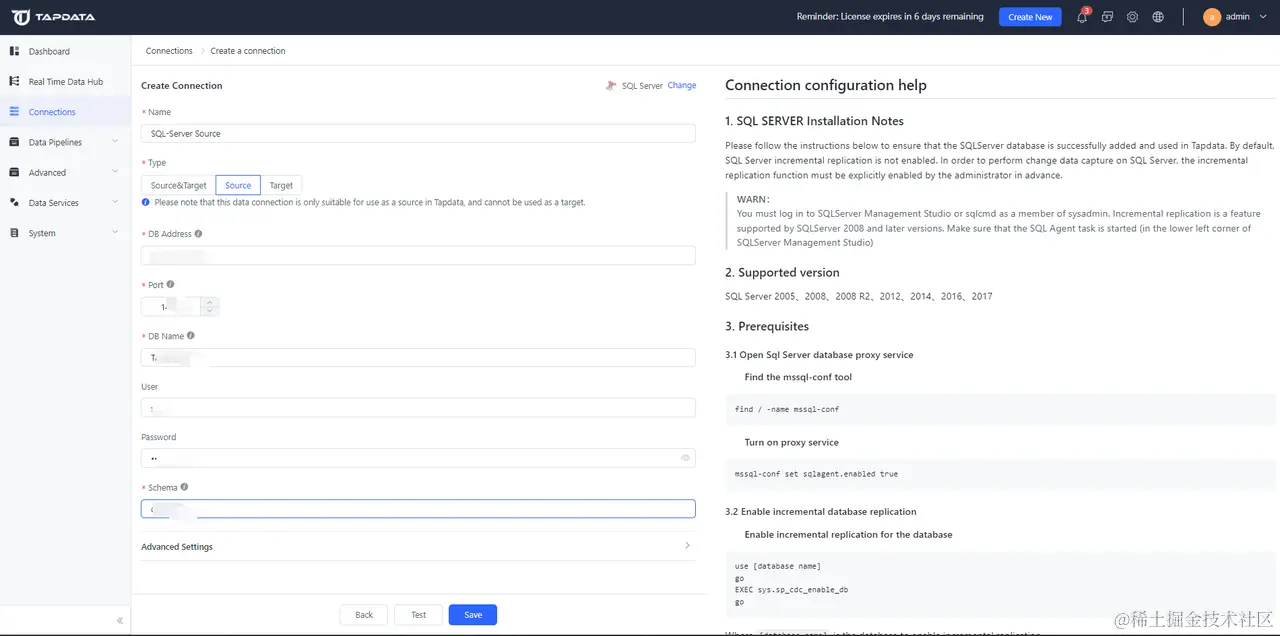The width and height of the screenshot is (1280, 636).
Task: Click the Advanced sidebar icon
Action: coord(14,172)
